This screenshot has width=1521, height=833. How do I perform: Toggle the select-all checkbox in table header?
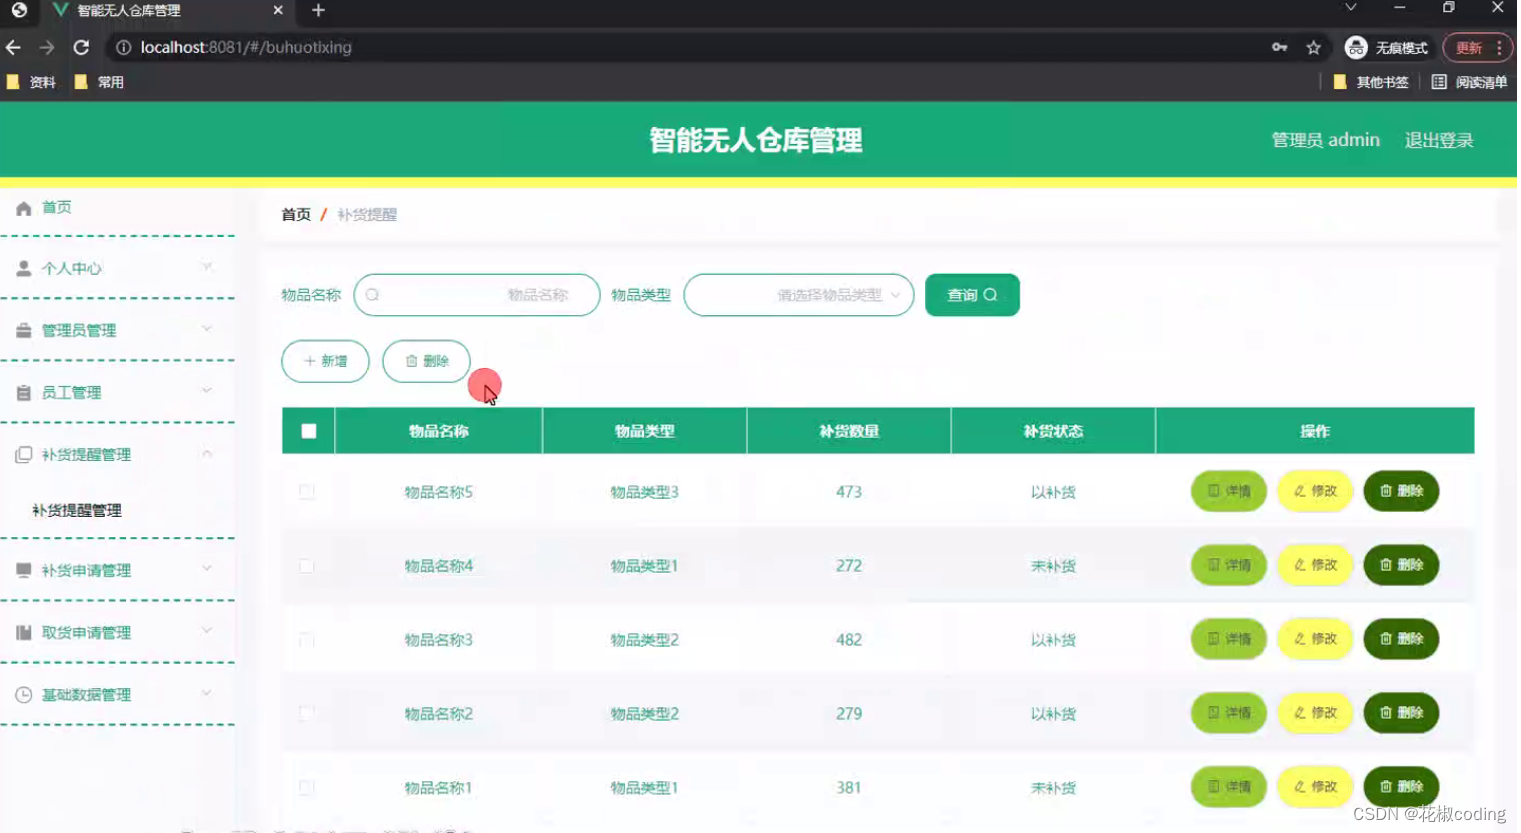pyautogui.click(x=307, y=430)
